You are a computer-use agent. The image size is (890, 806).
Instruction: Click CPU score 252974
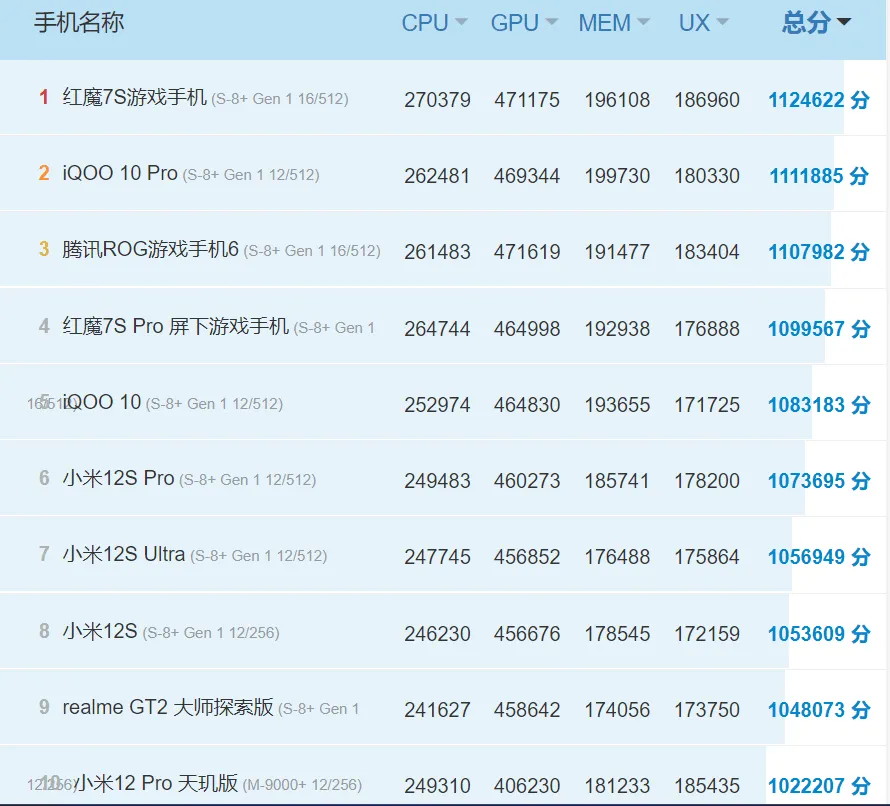click(x=437, y=405)
